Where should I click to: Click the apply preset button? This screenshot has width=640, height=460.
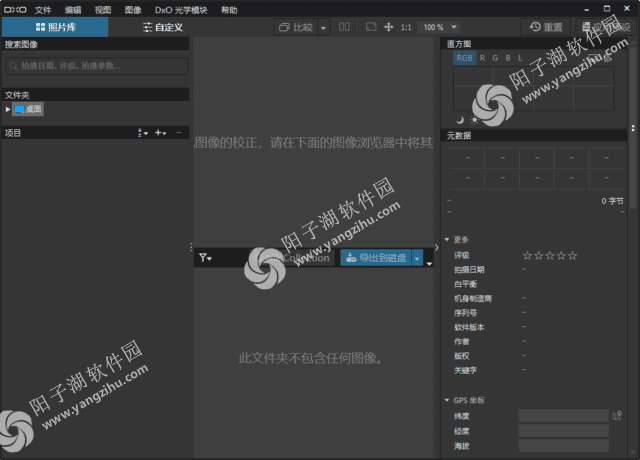pyautogui.click(x=606, y=27)
